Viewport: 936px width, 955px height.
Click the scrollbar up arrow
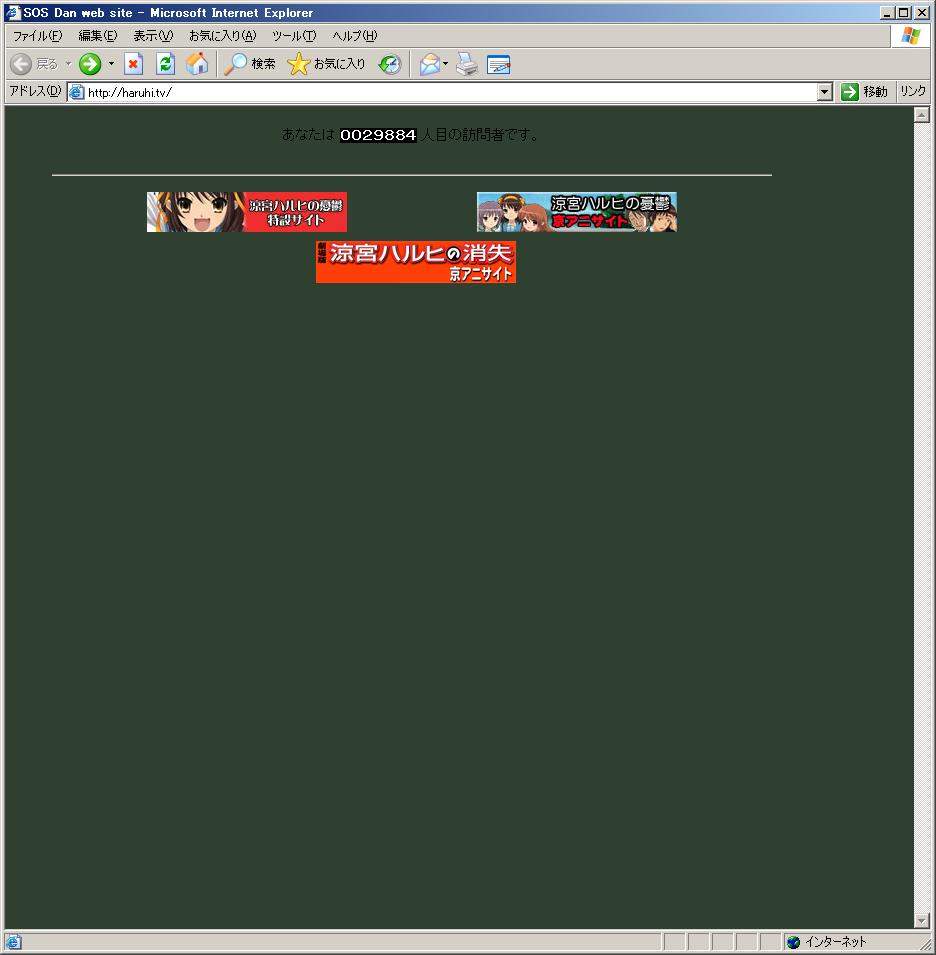[x=921, y=114]
